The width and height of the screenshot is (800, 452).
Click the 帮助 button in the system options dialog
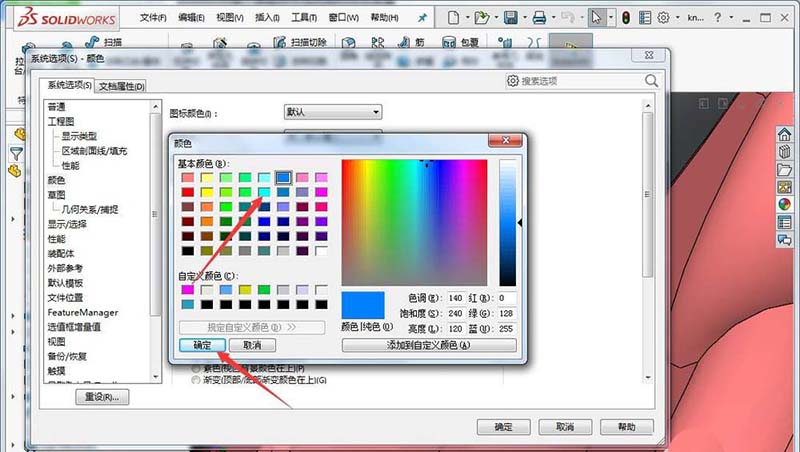click(x=627, y=426)
